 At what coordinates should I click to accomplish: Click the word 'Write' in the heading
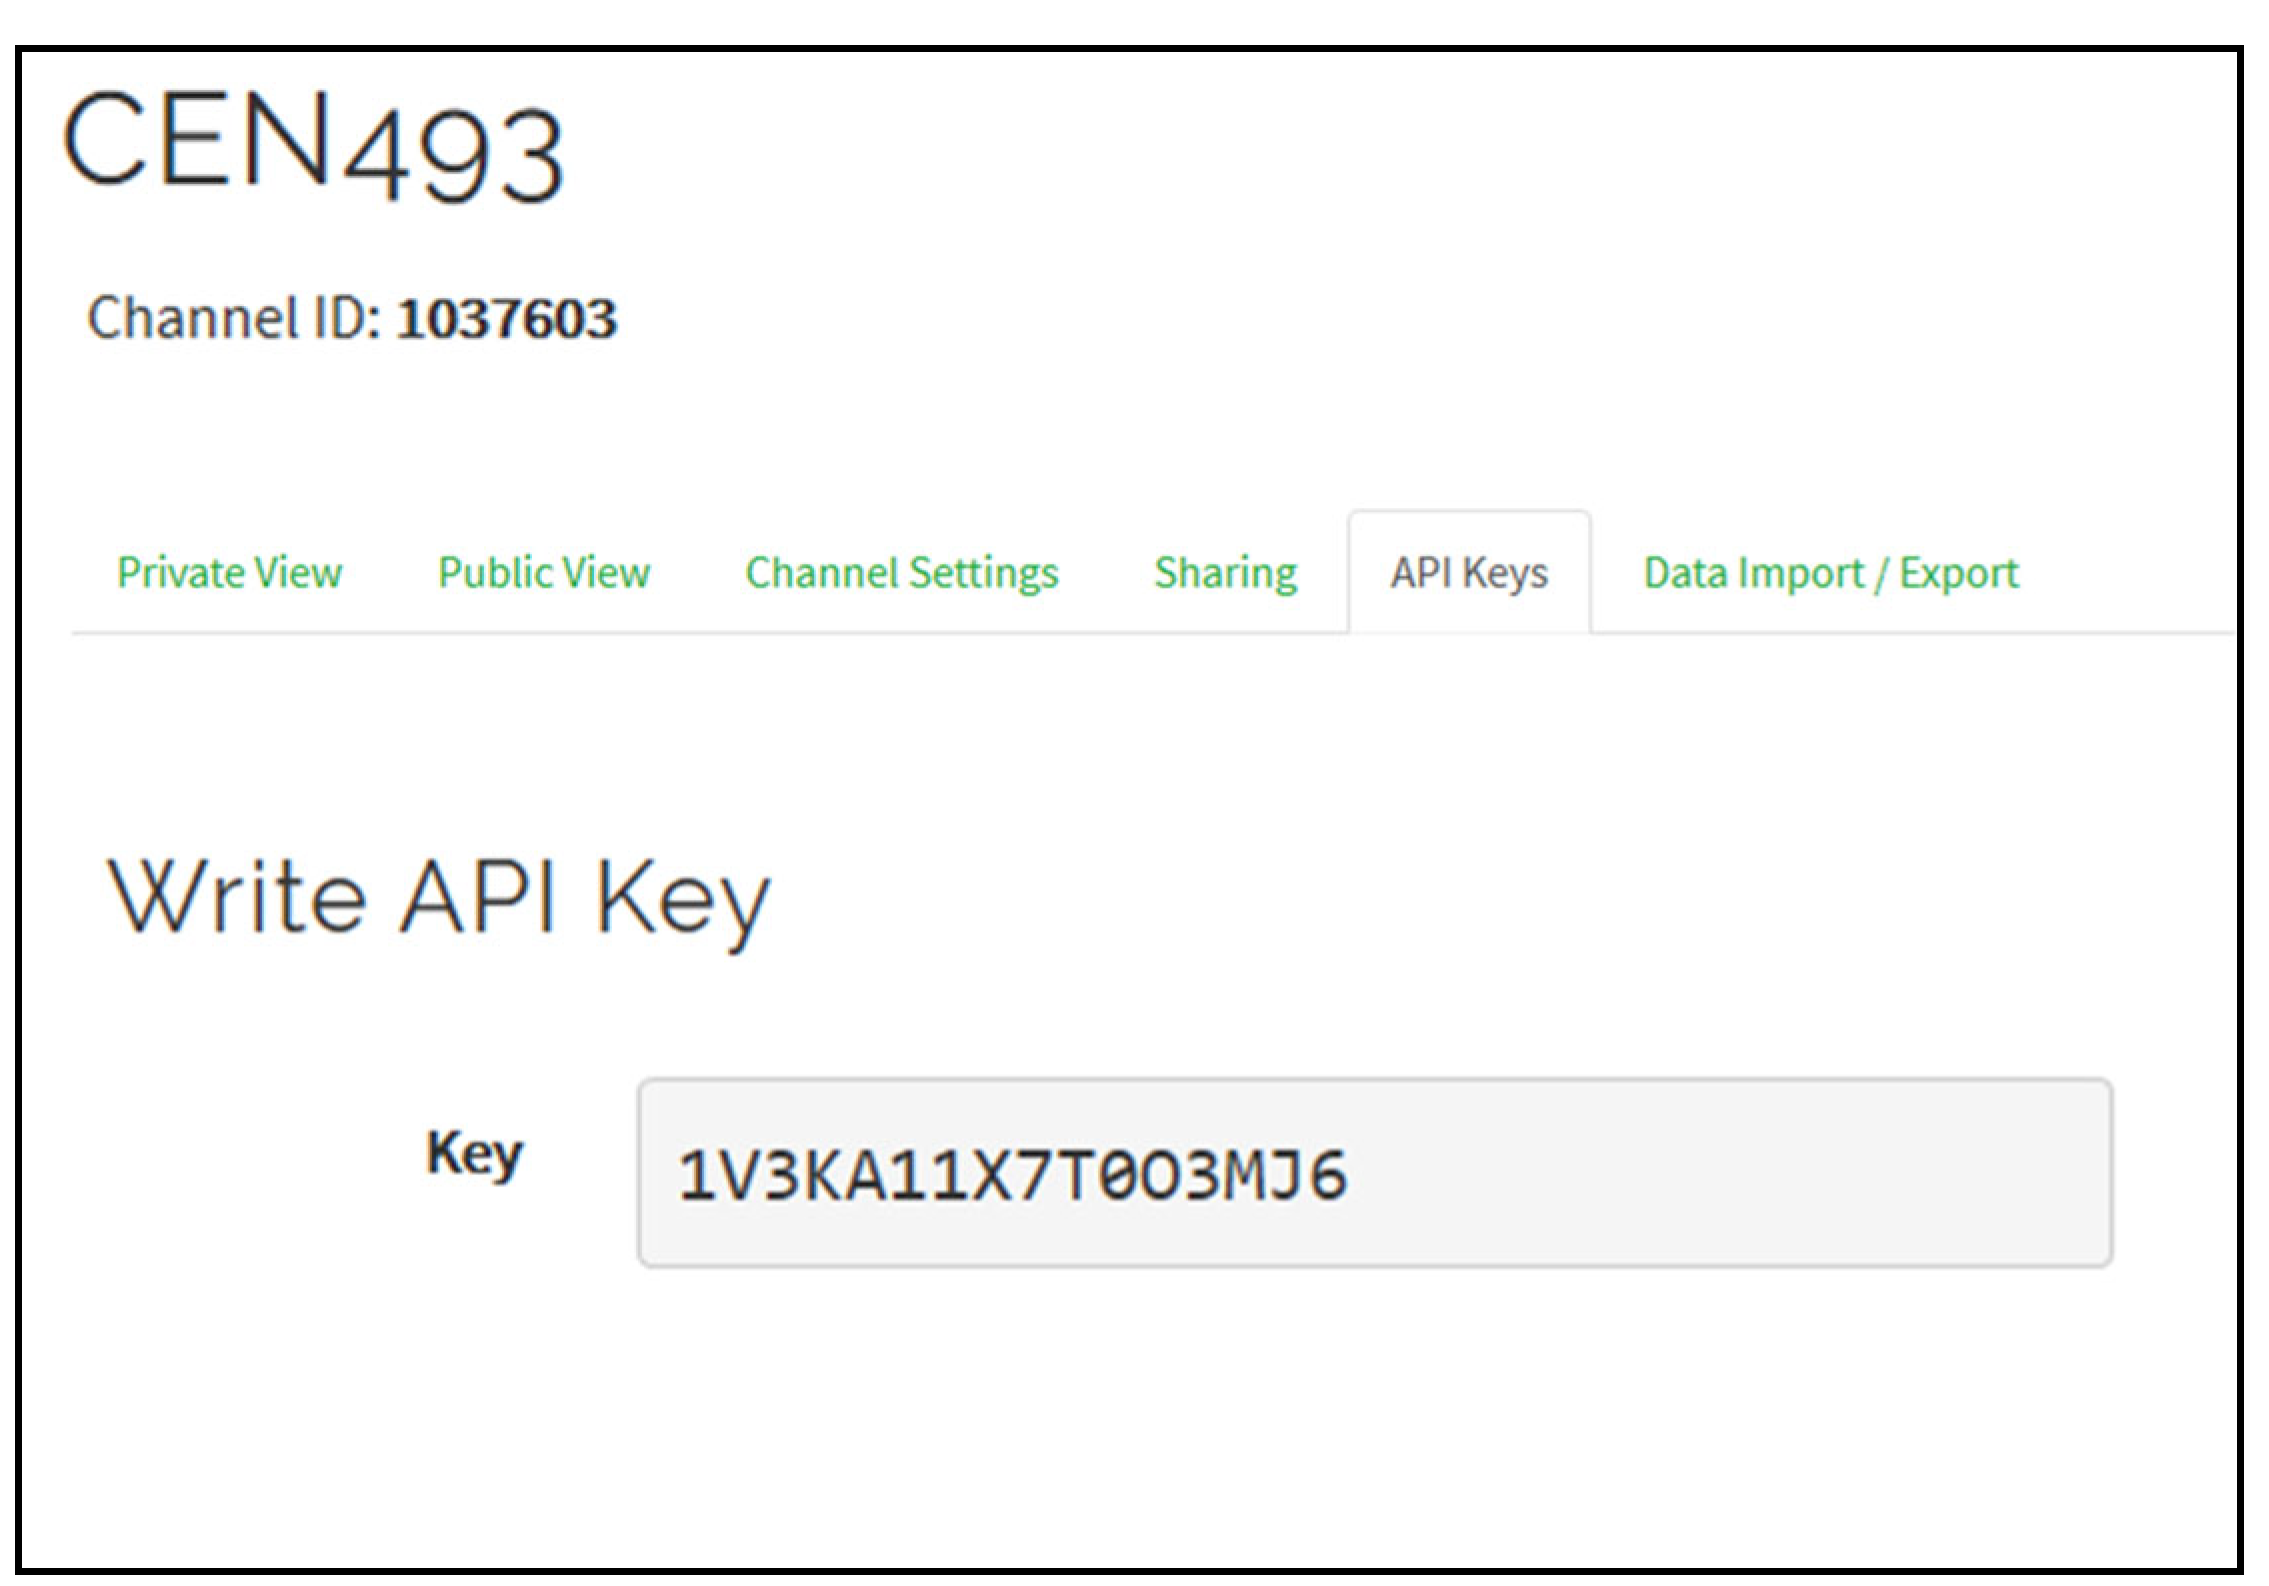[236, 895]
